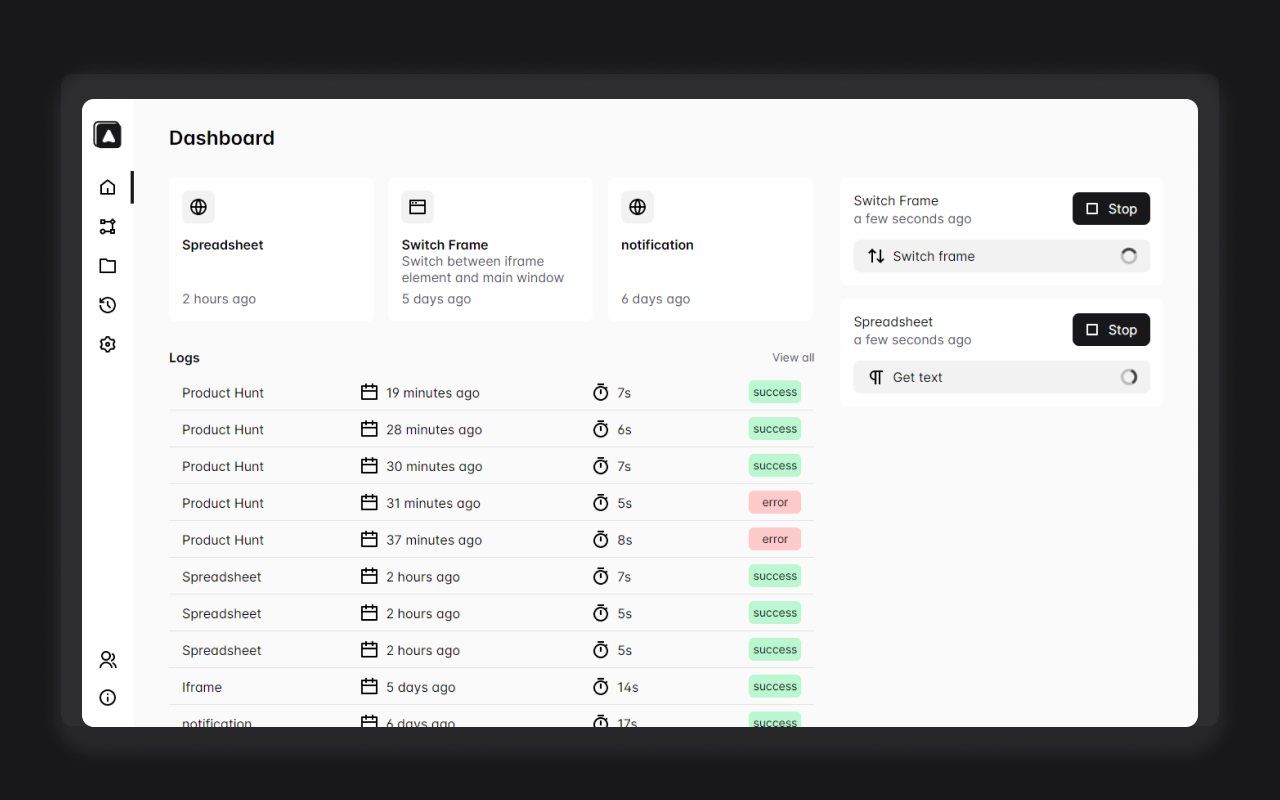Image resolution: width=1280 pixels, height=800 pixels.
Task: Click the Switch Frame card description text
Action: point(483,270)
